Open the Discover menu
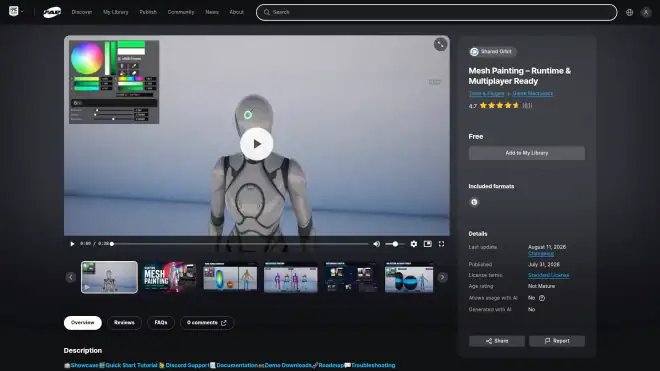Image resolution: width=660 pixels, height=371 pixels. (82, 12)
